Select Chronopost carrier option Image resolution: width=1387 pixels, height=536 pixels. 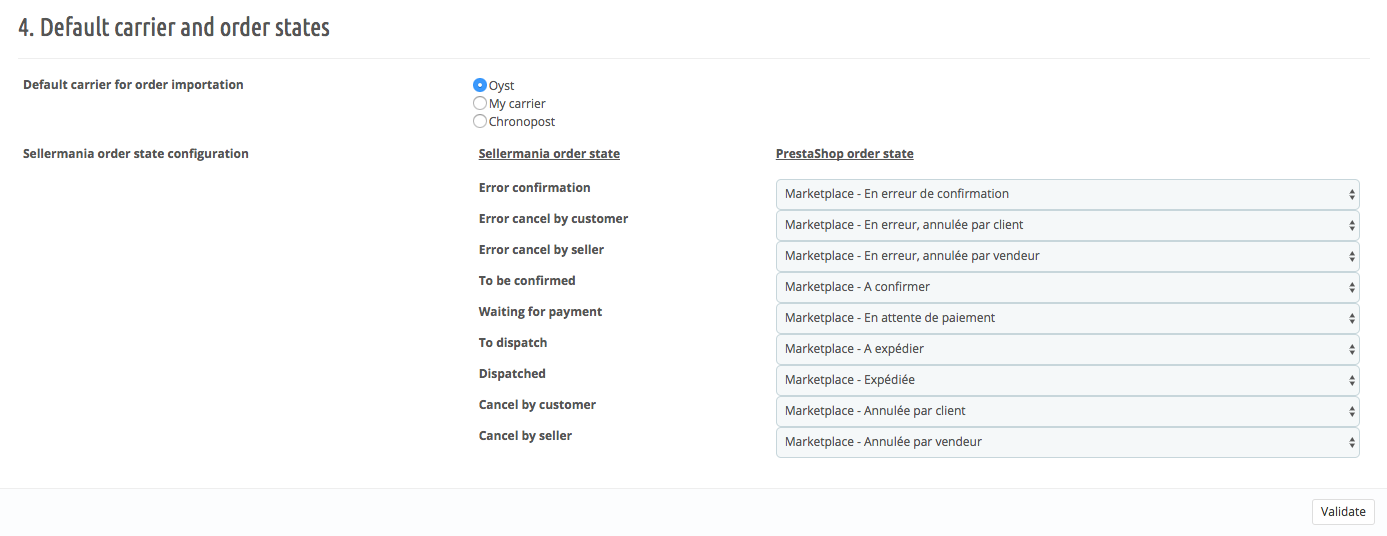(480, 122)
